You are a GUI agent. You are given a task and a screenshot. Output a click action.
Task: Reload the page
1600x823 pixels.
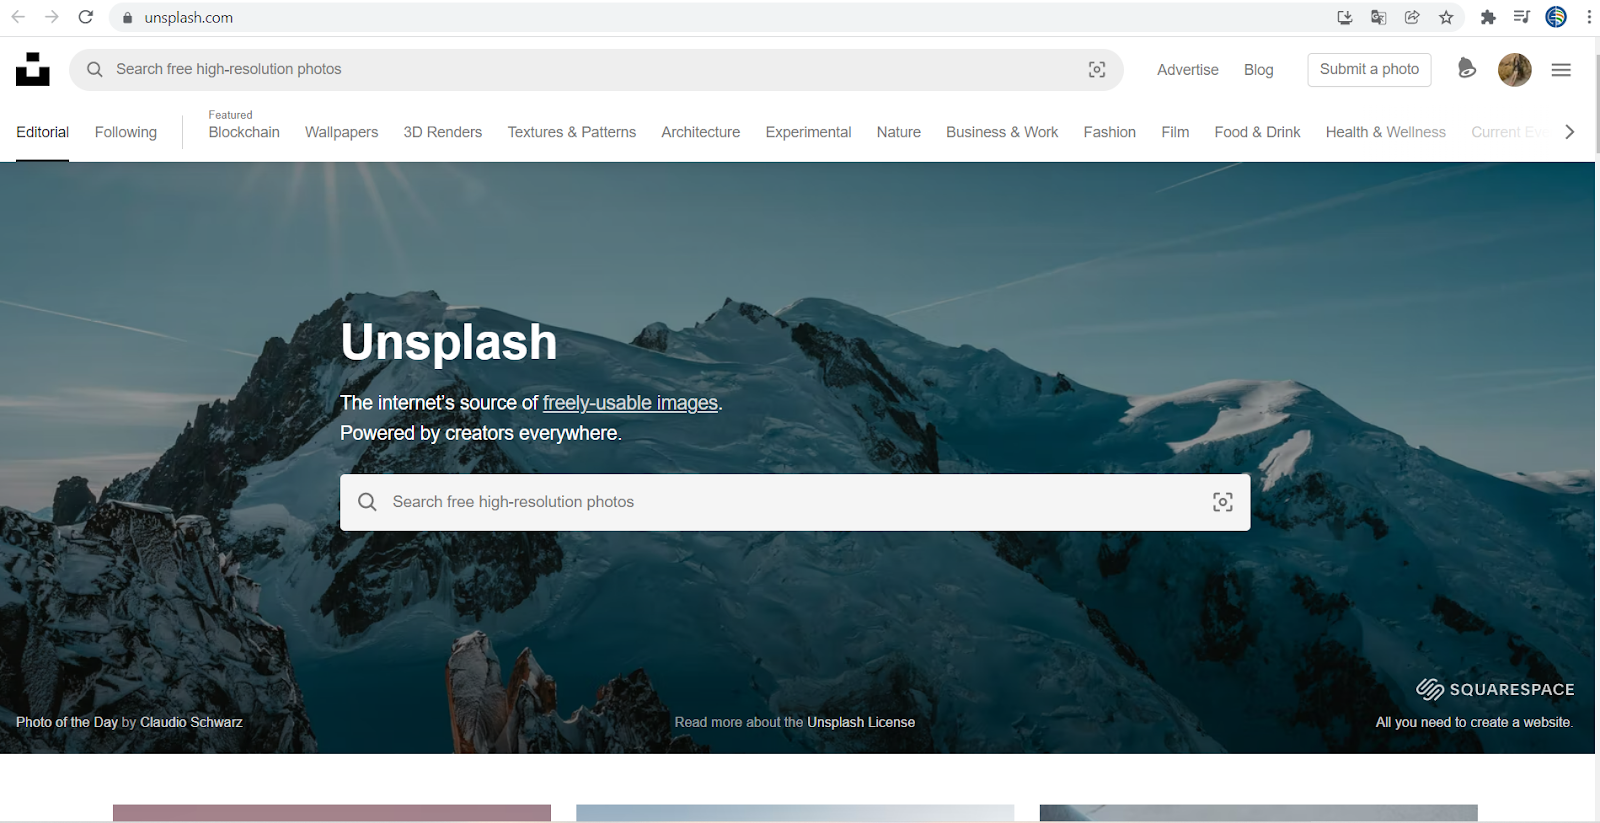(x=86, y=17)
